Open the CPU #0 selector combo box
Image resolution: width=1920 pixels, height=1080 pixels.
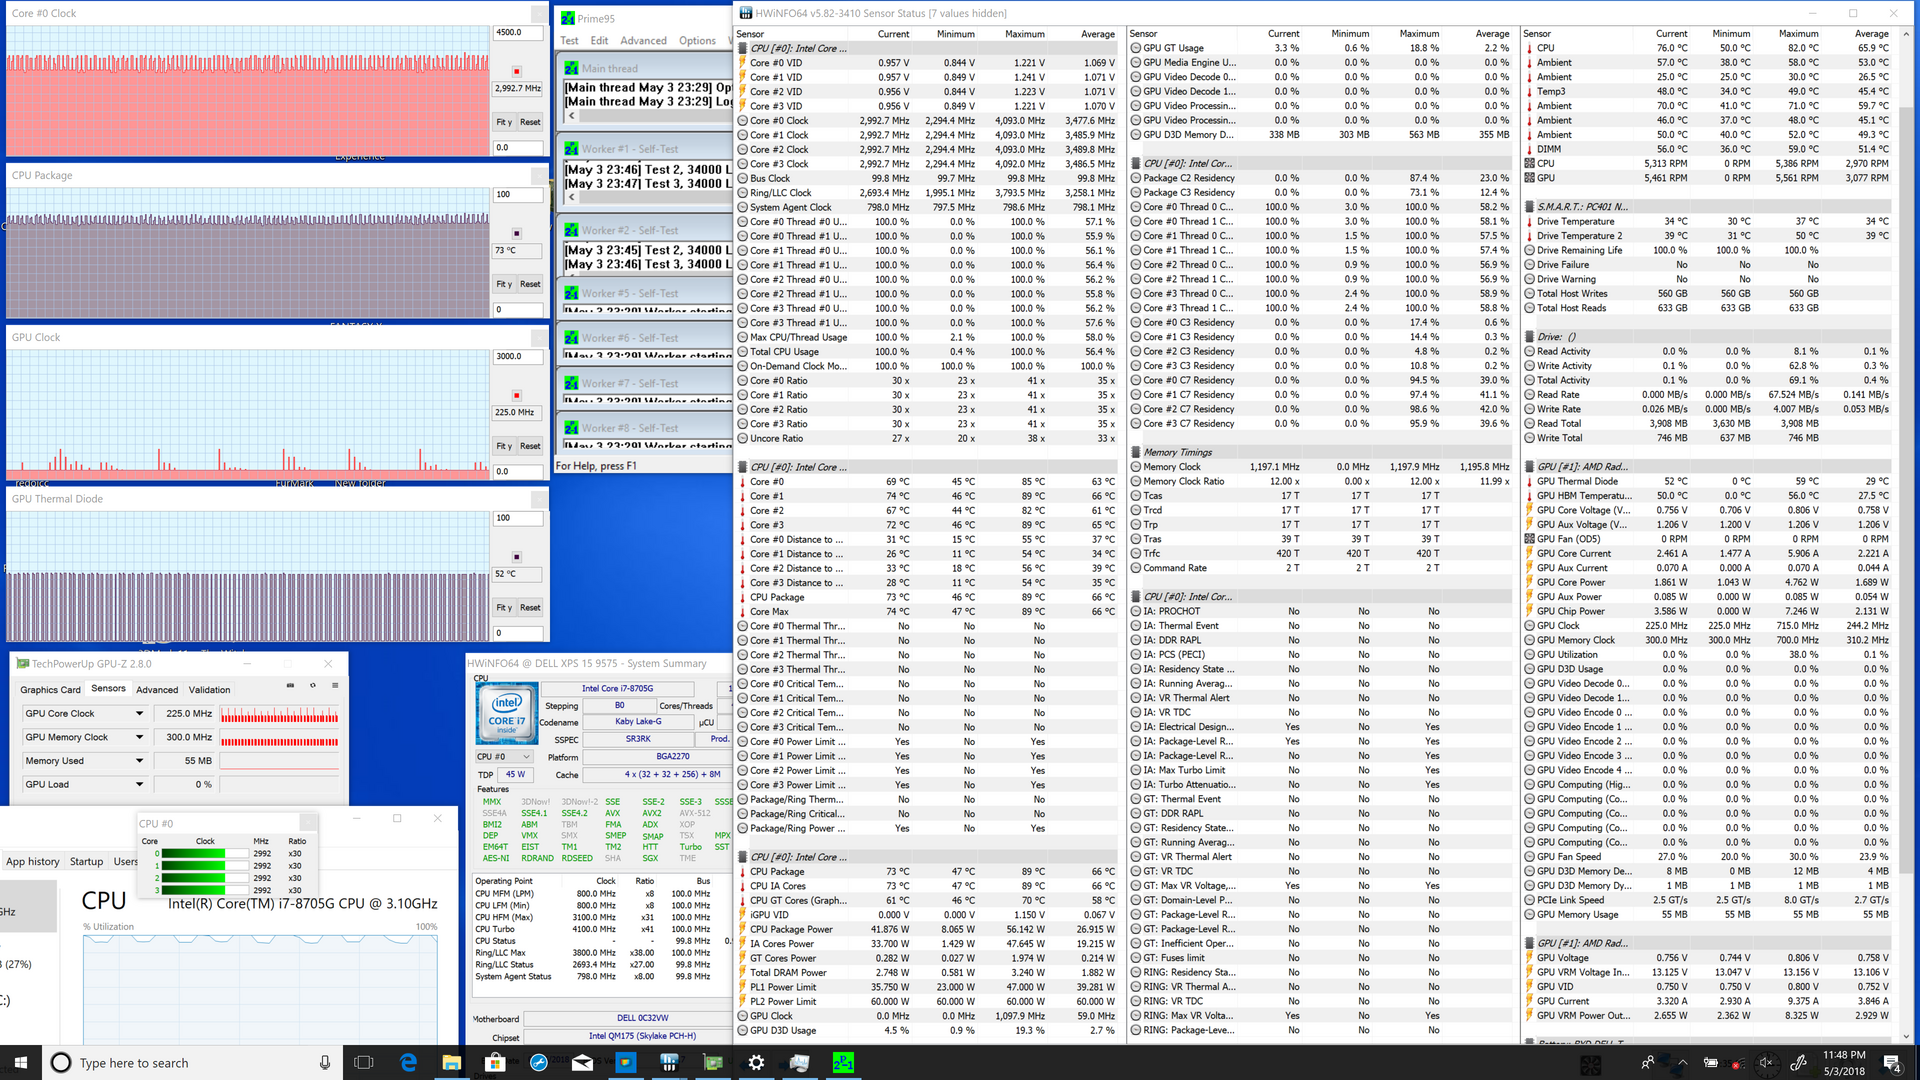[504, 757]
